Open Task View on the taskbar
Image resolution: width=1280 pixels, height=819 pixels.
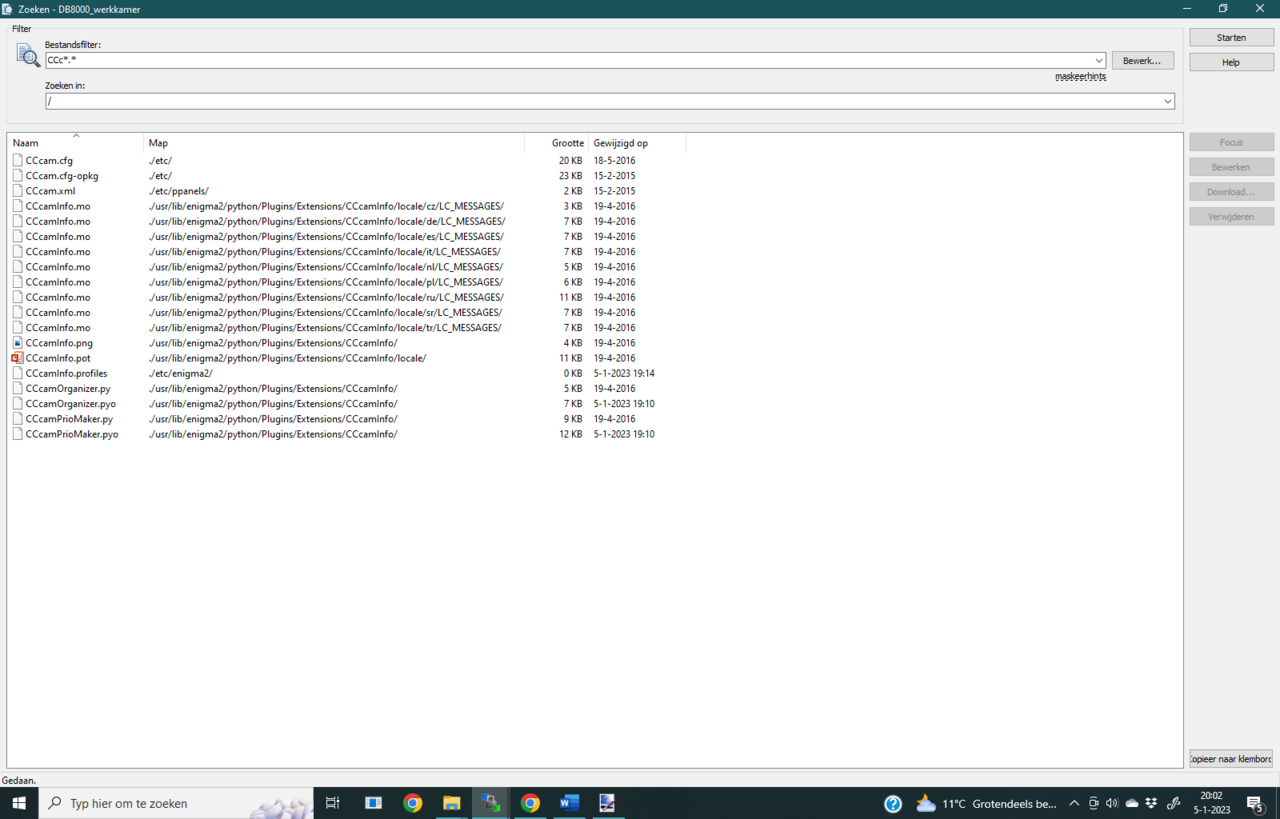click(333, 803)
